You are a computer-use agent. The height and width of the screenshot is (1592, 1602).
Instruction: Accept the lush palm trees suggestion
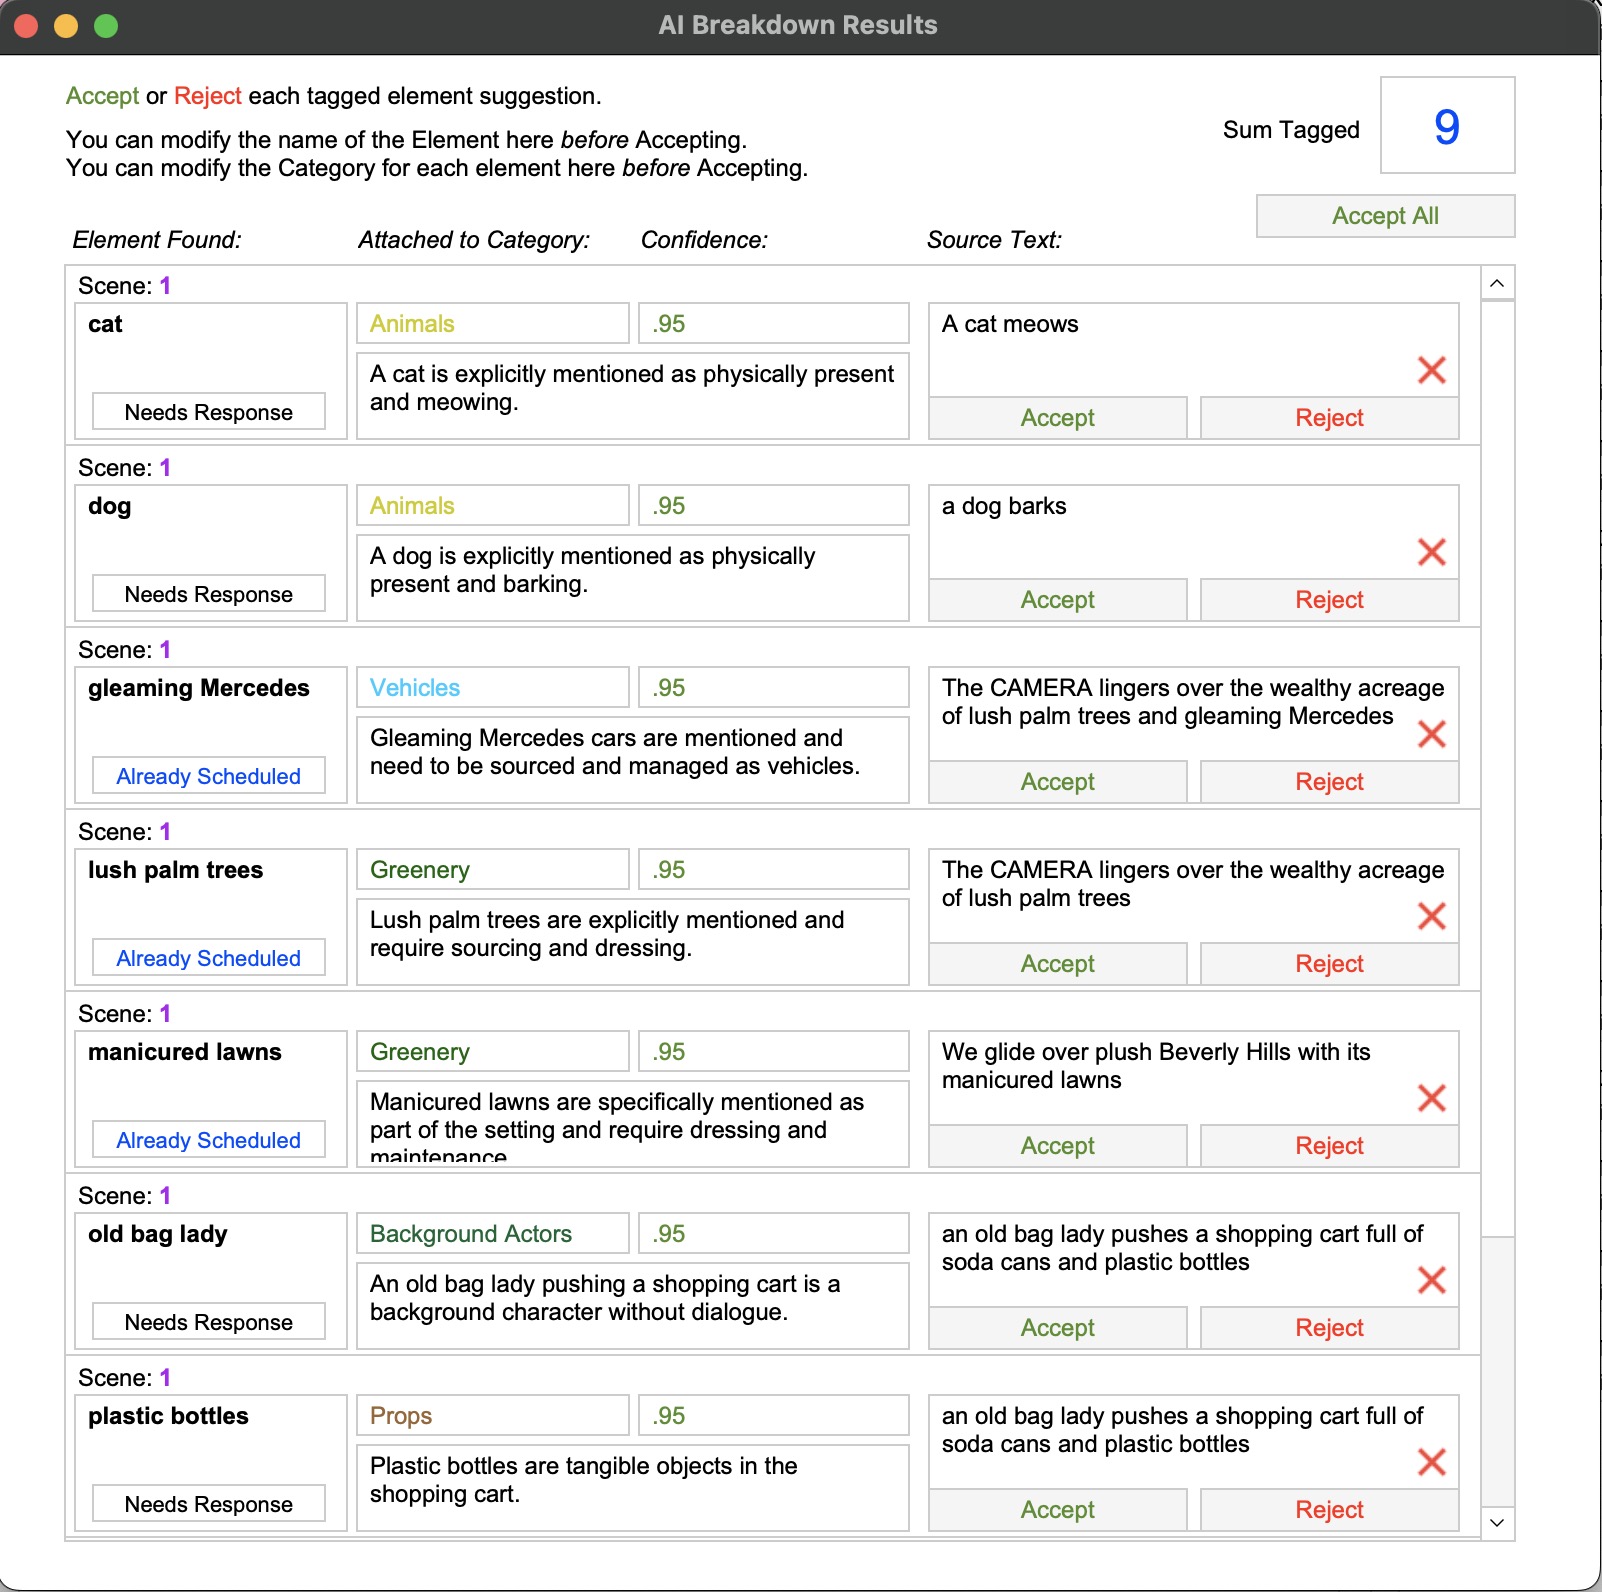click(x=1058, y=964)
